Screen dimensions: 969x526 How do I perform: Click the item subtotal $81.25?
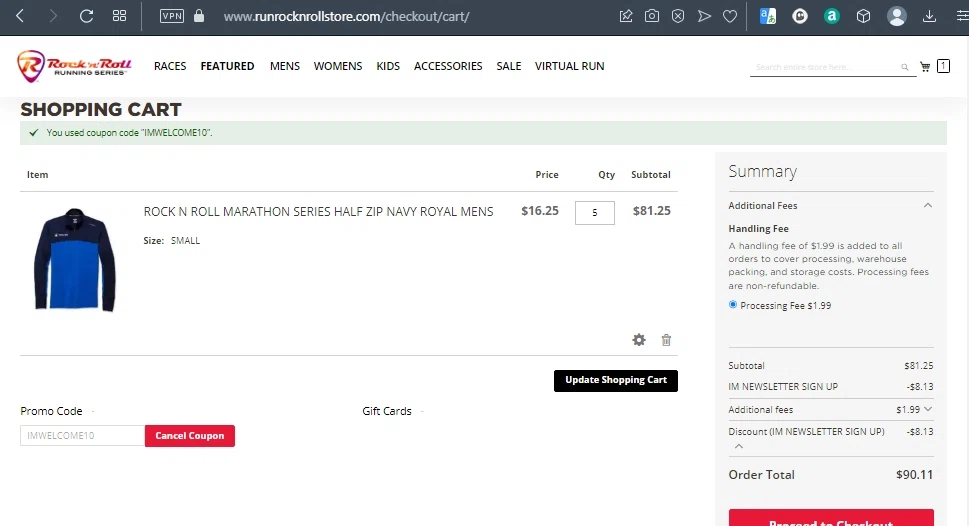pos(651,211)
